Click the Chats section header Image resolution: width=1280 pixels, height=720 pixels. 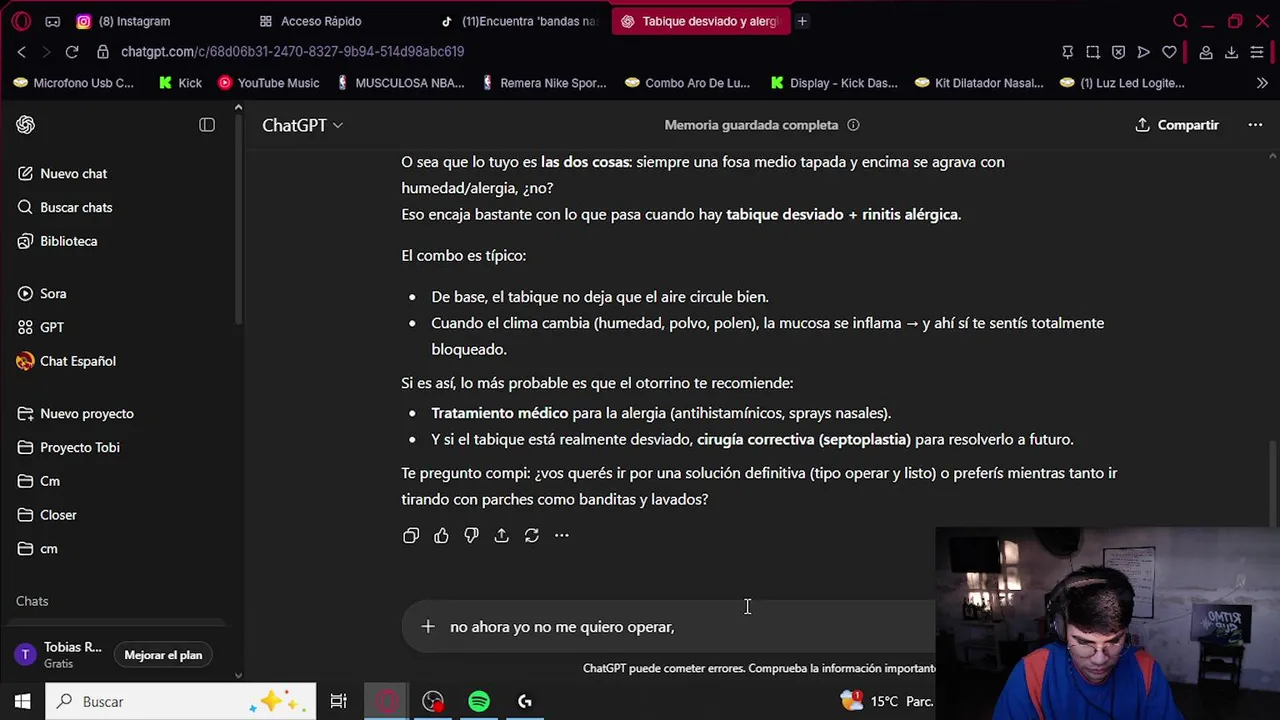32,601
